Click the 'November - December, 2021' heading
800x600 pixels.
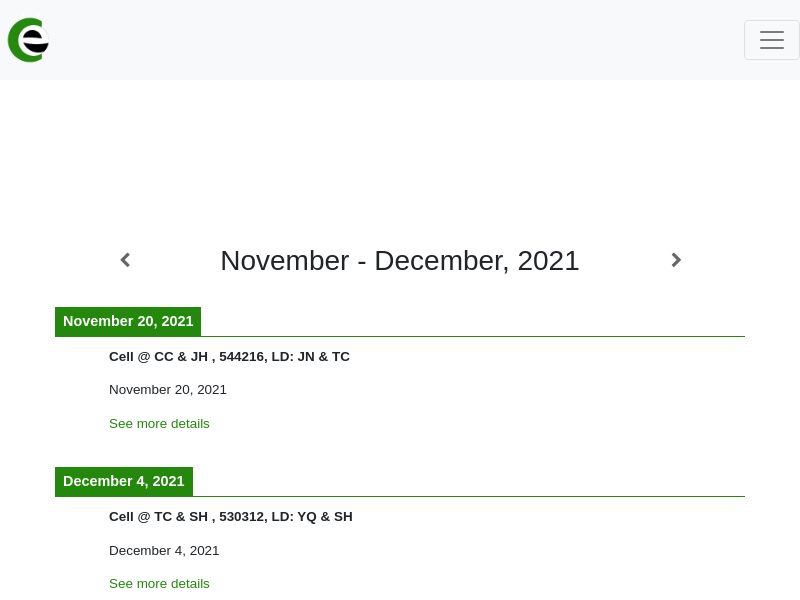point(400,261)
